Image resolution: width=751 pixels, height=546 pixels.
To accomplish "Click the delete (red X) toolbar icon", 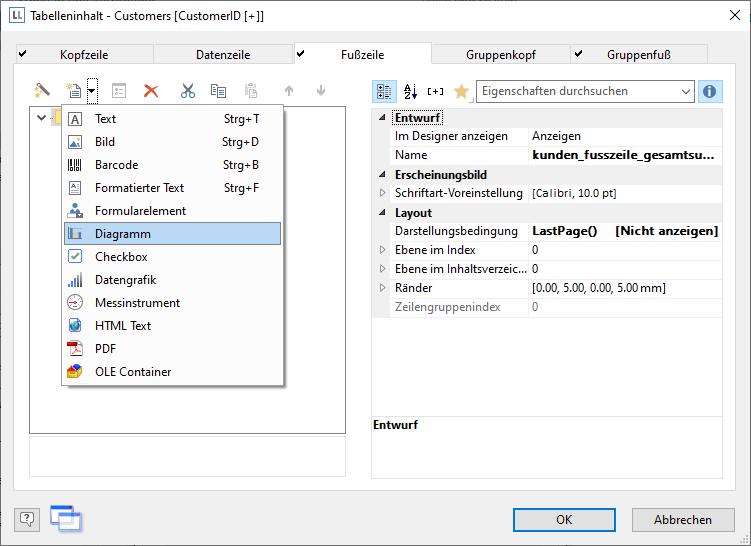I will tap(151, 91).
